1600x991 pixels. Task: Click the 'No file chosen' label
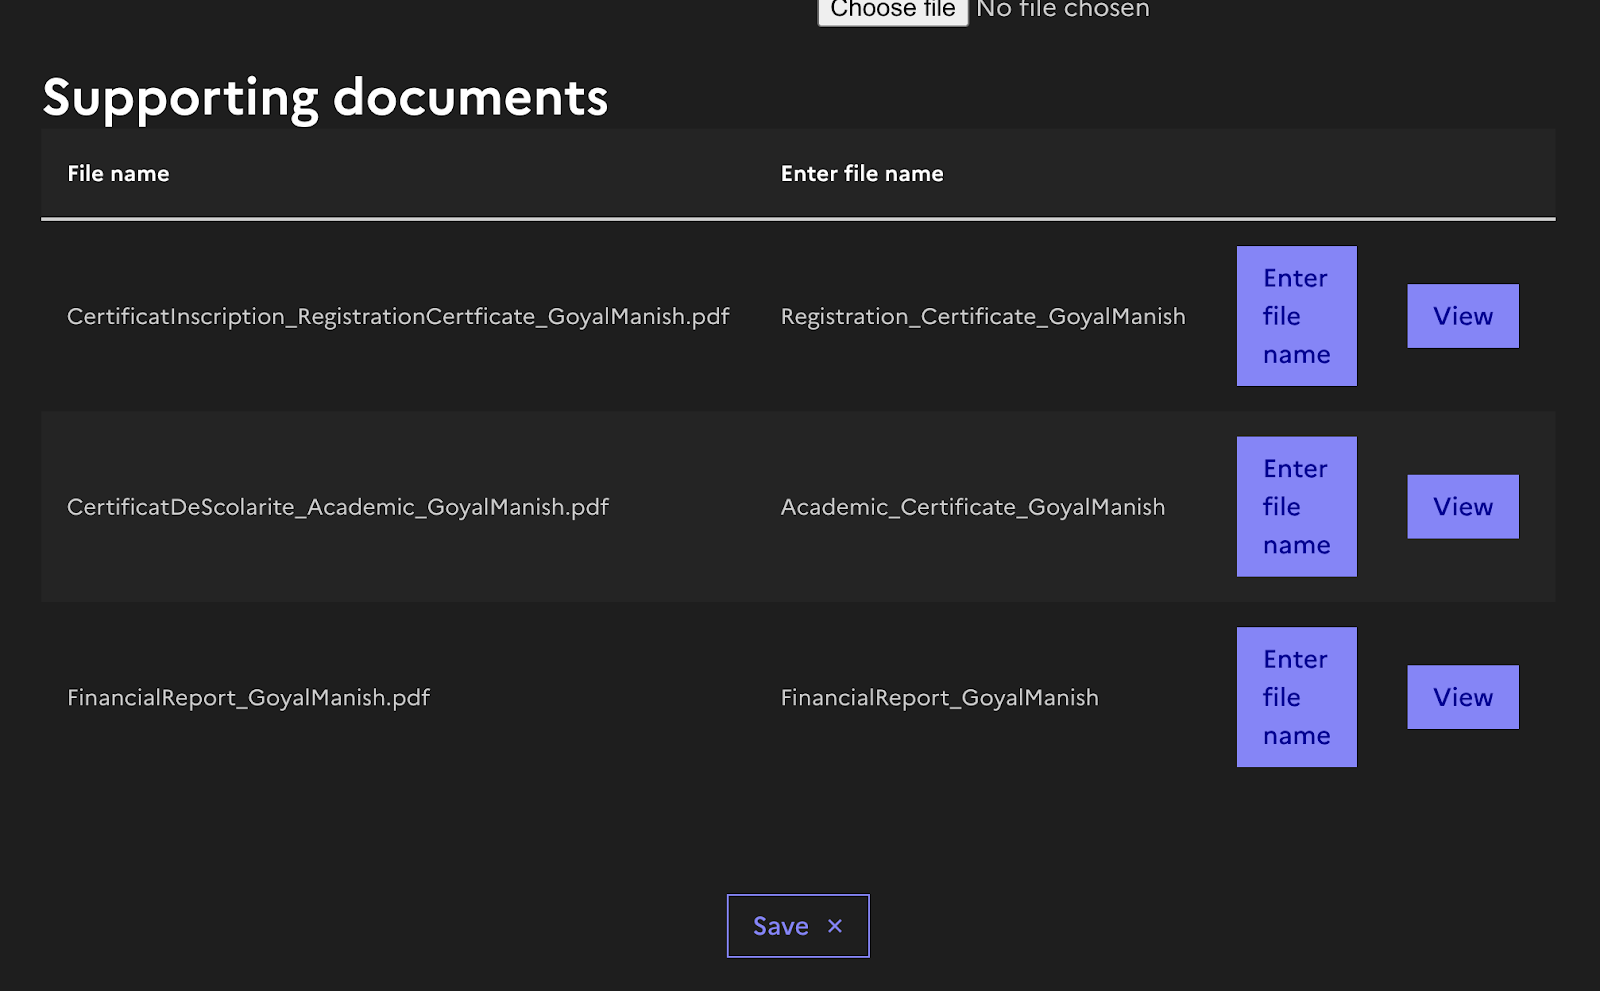[x=1062, y=10]
